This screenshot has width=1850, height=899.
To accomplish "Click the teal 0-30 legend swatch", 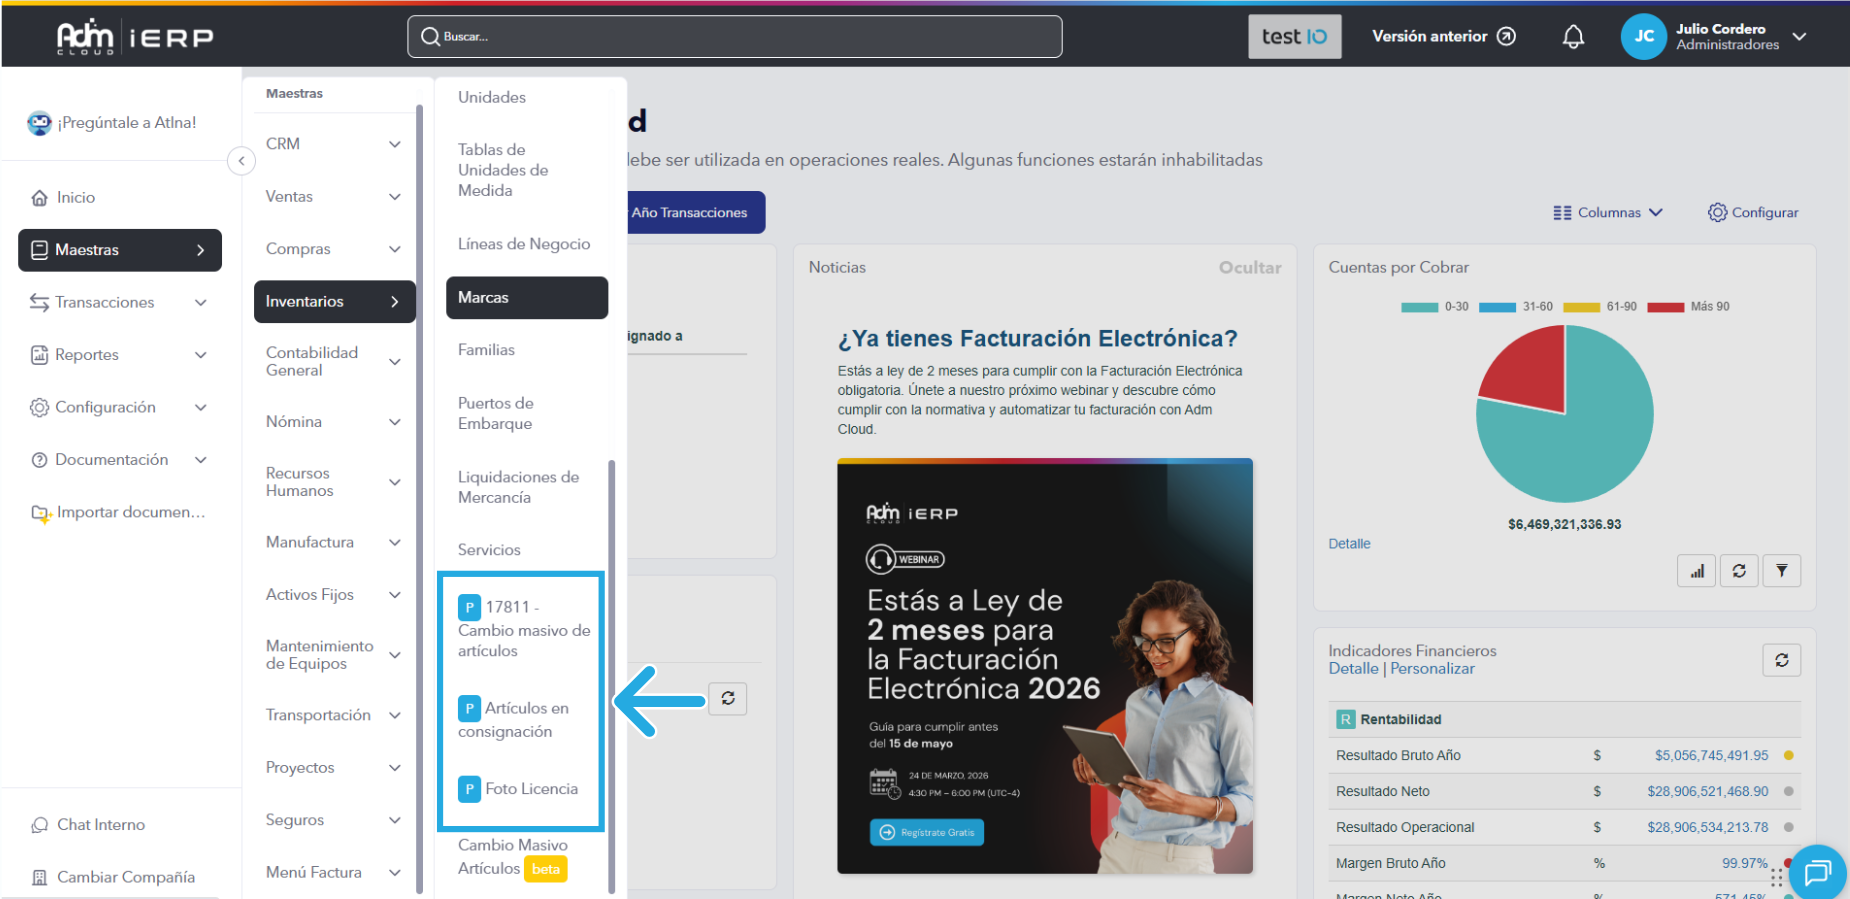I will 1419,307.
